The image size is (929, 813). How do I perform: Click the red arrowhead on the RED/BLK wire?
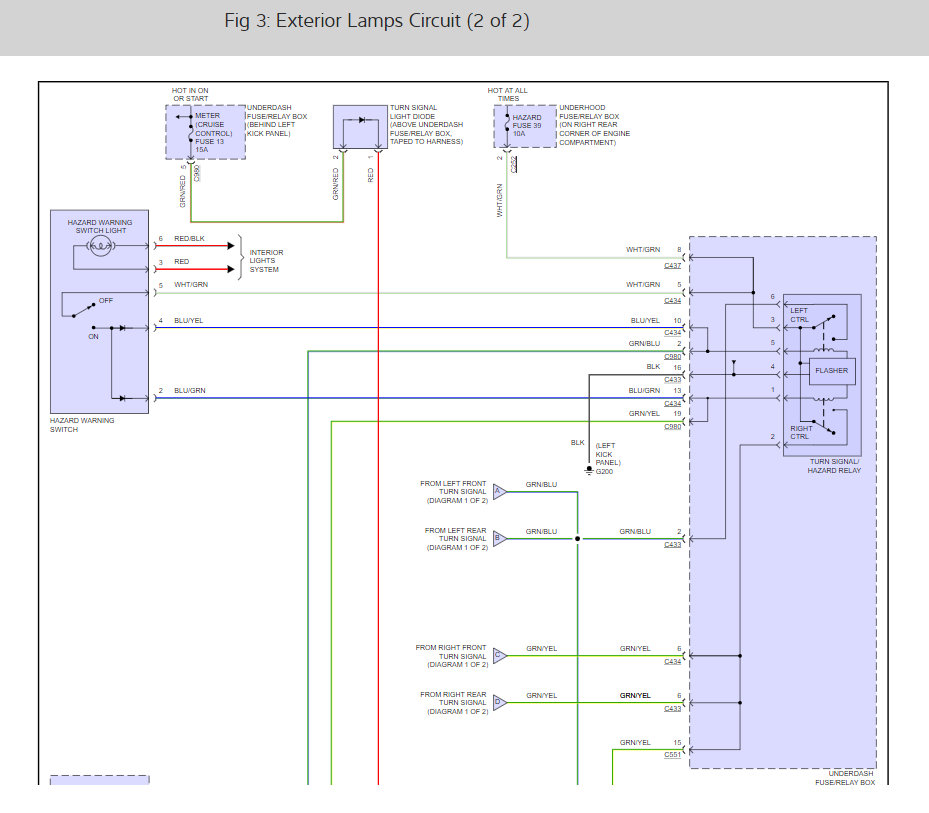(231, 245)
